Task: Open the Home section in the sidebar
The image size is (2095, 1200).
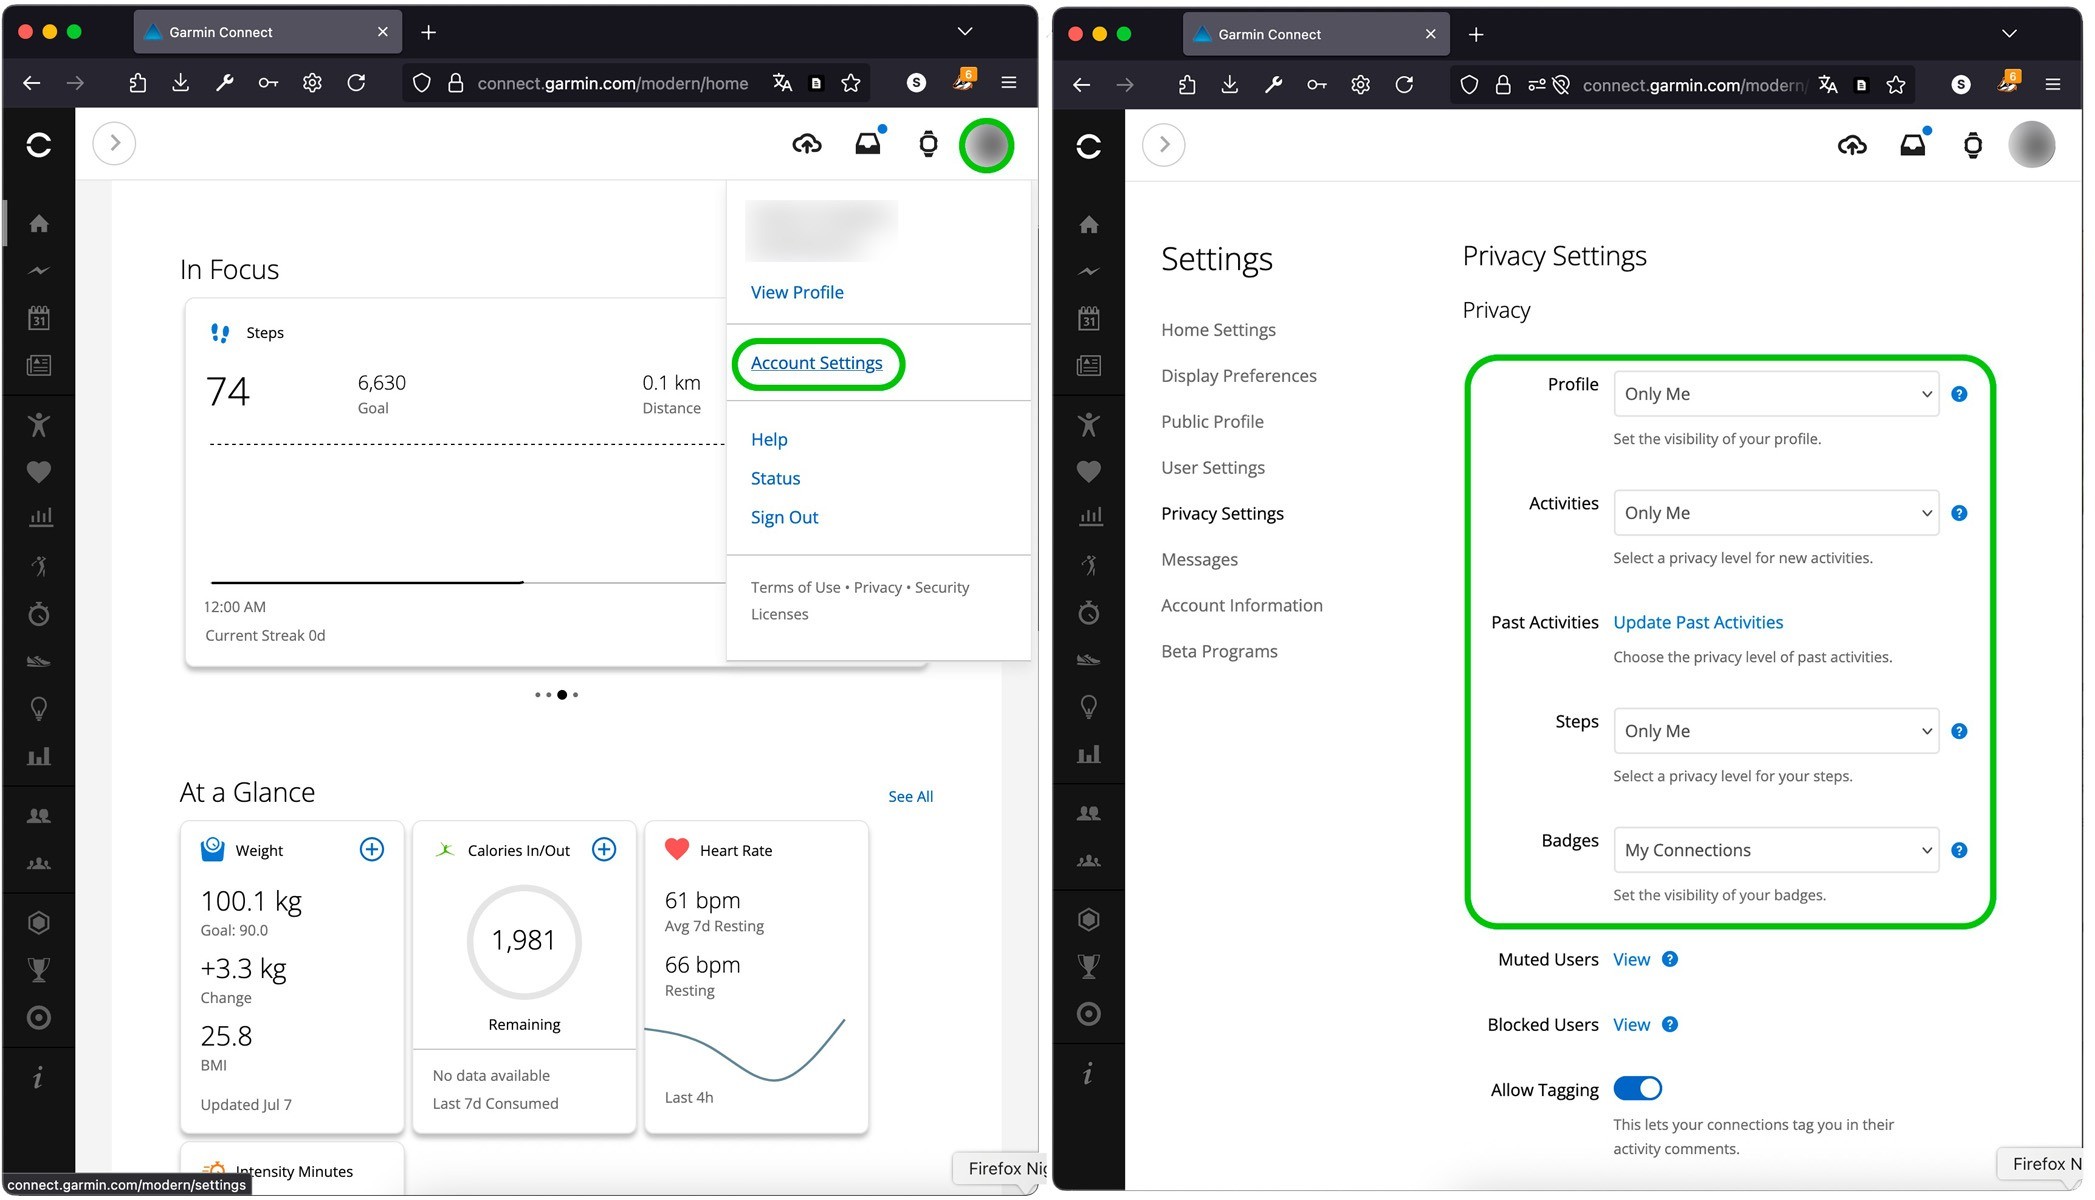Action: point(40,223)
